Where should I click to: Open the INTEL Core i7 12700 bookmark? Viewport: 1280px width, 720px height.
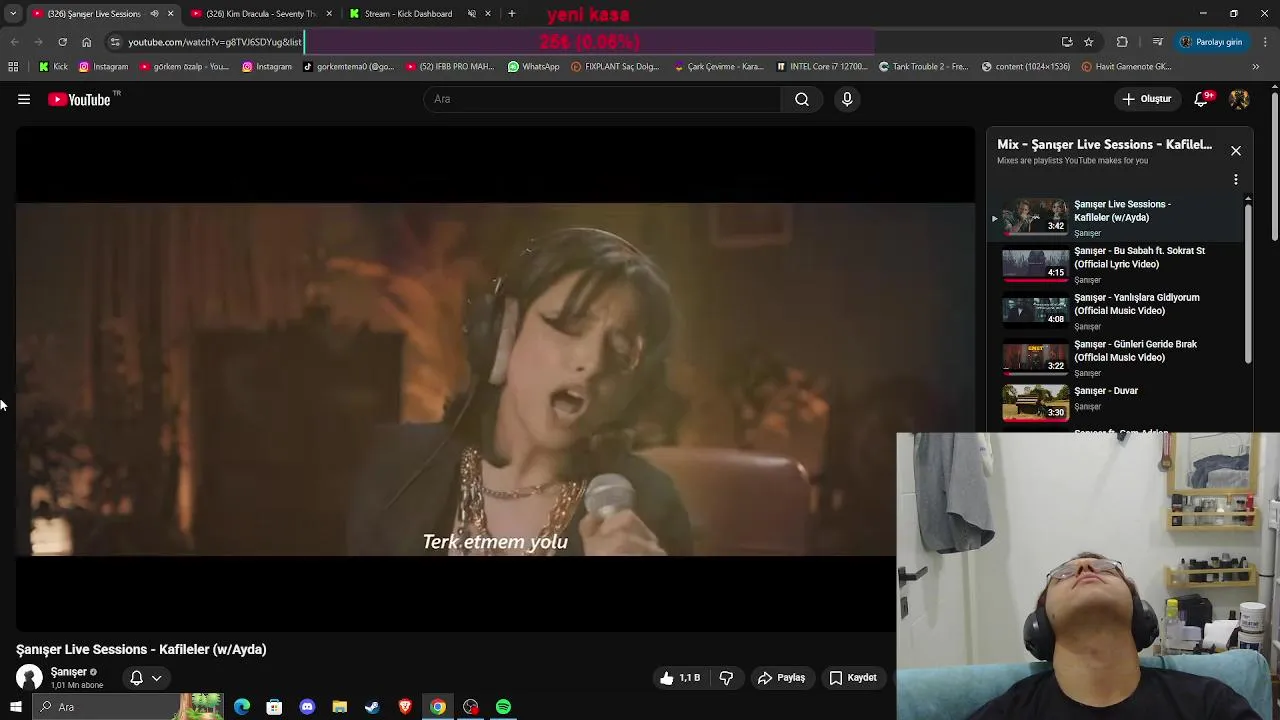click(x=821, y=67)
